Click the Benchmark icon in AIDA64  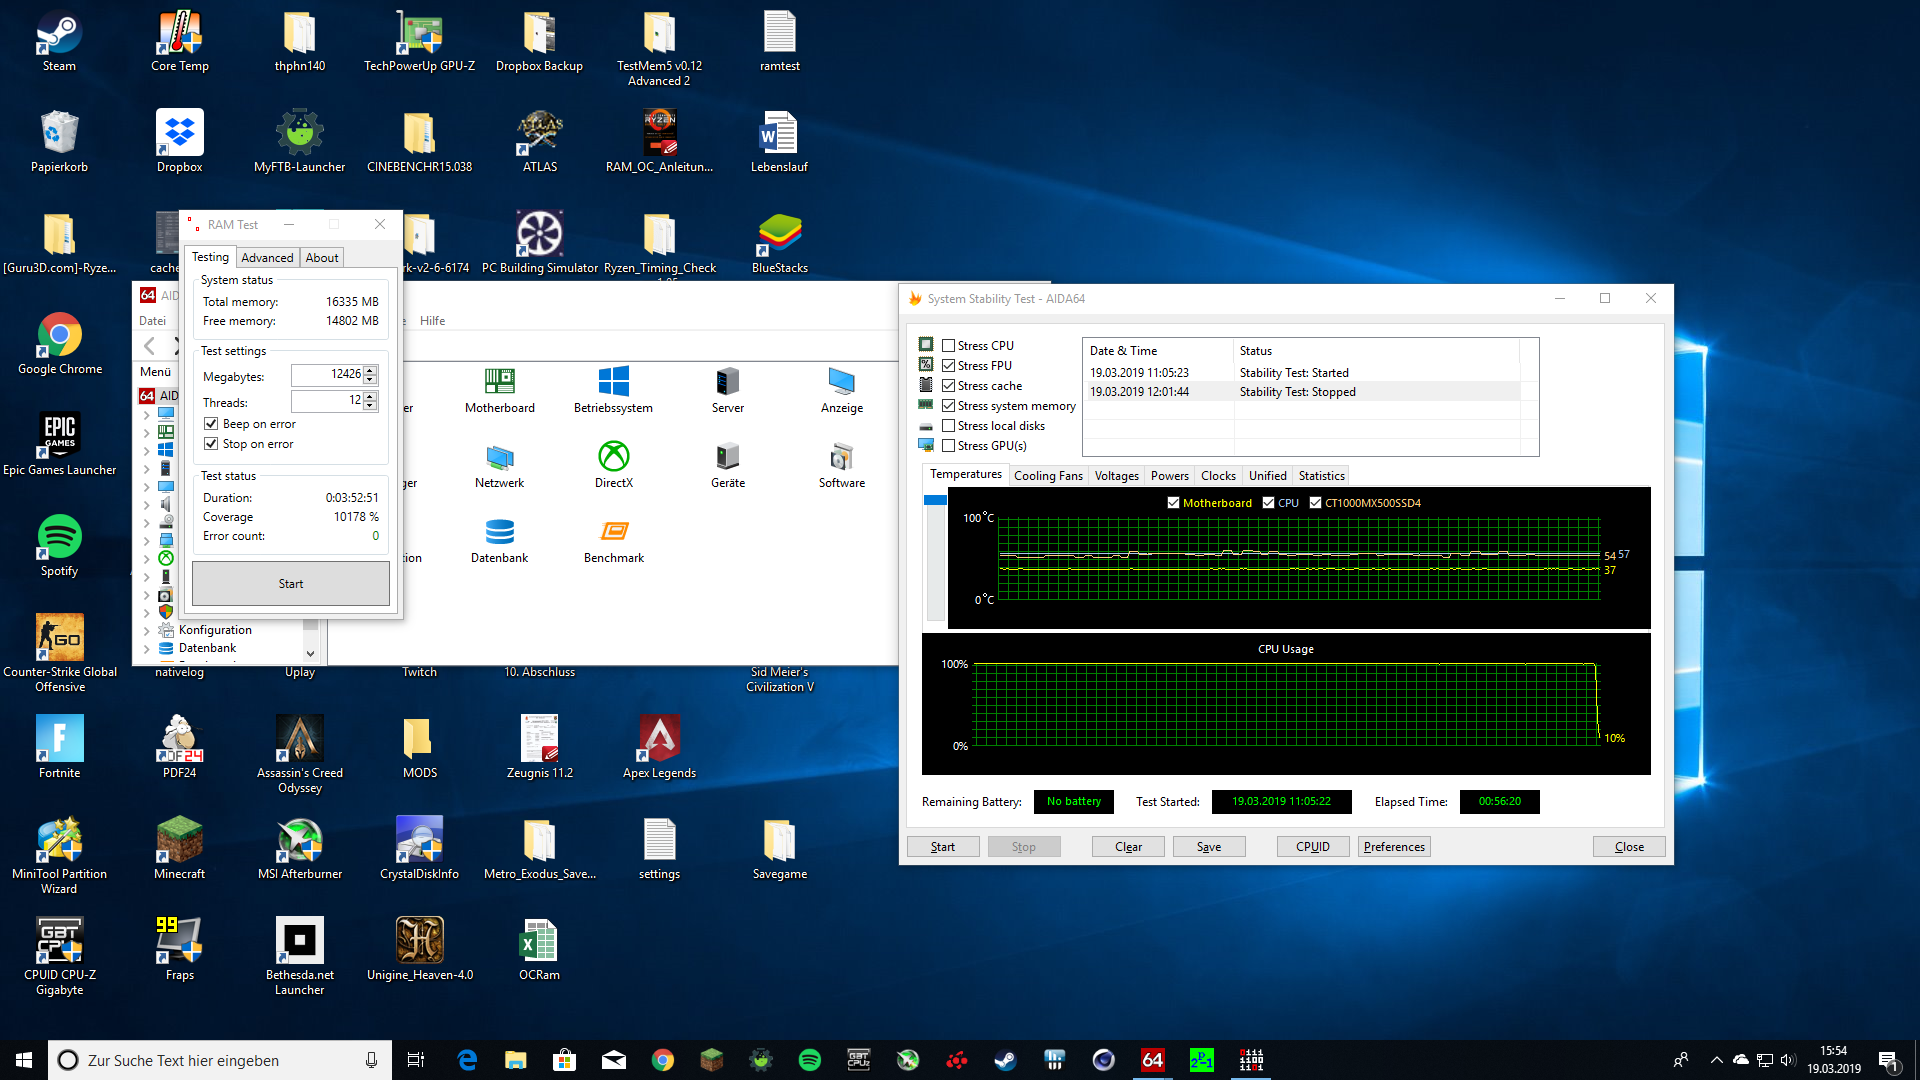pyautogui.click(x=613, y=532)
